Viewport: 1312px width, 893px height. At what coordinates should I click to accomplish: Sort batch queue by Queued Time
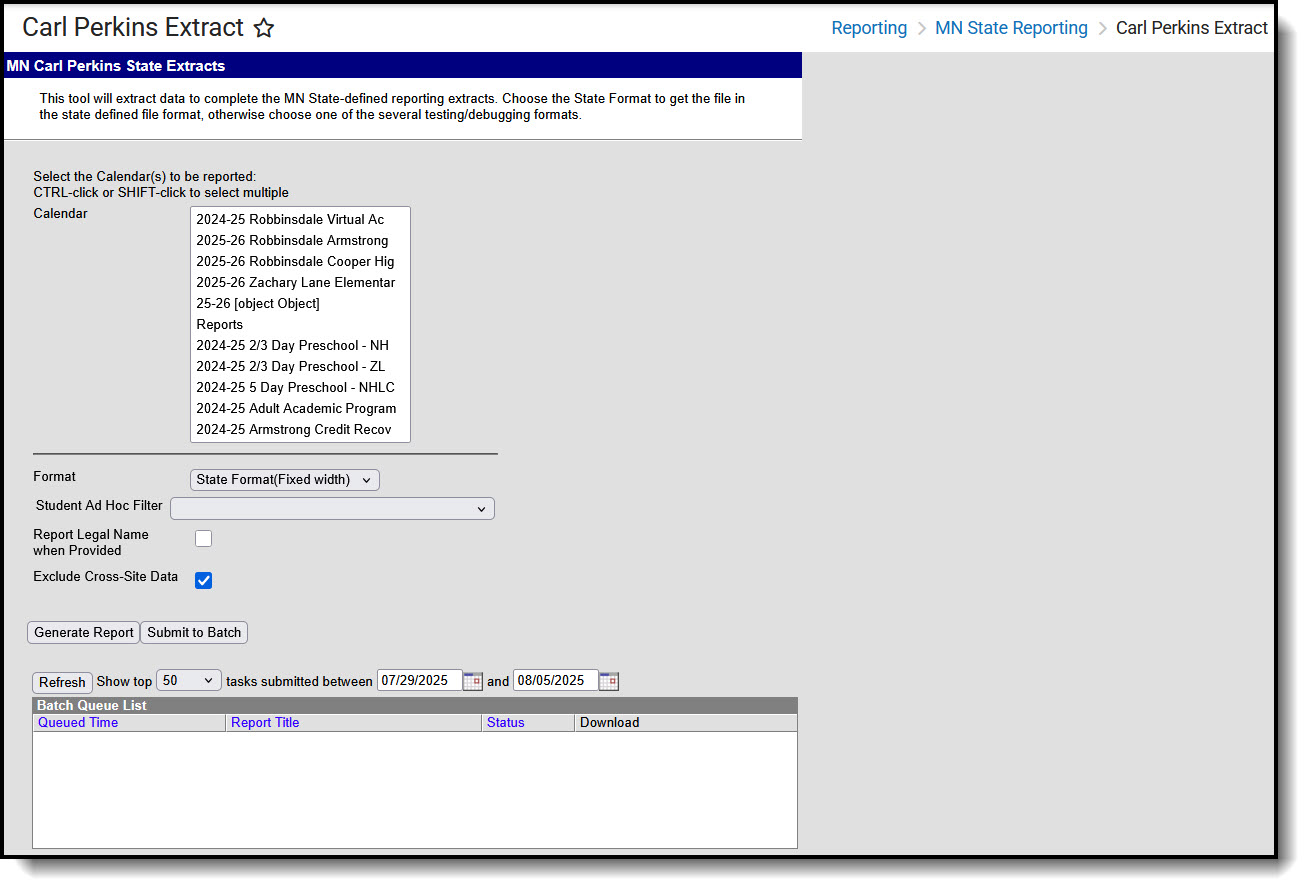coord(78,723)
